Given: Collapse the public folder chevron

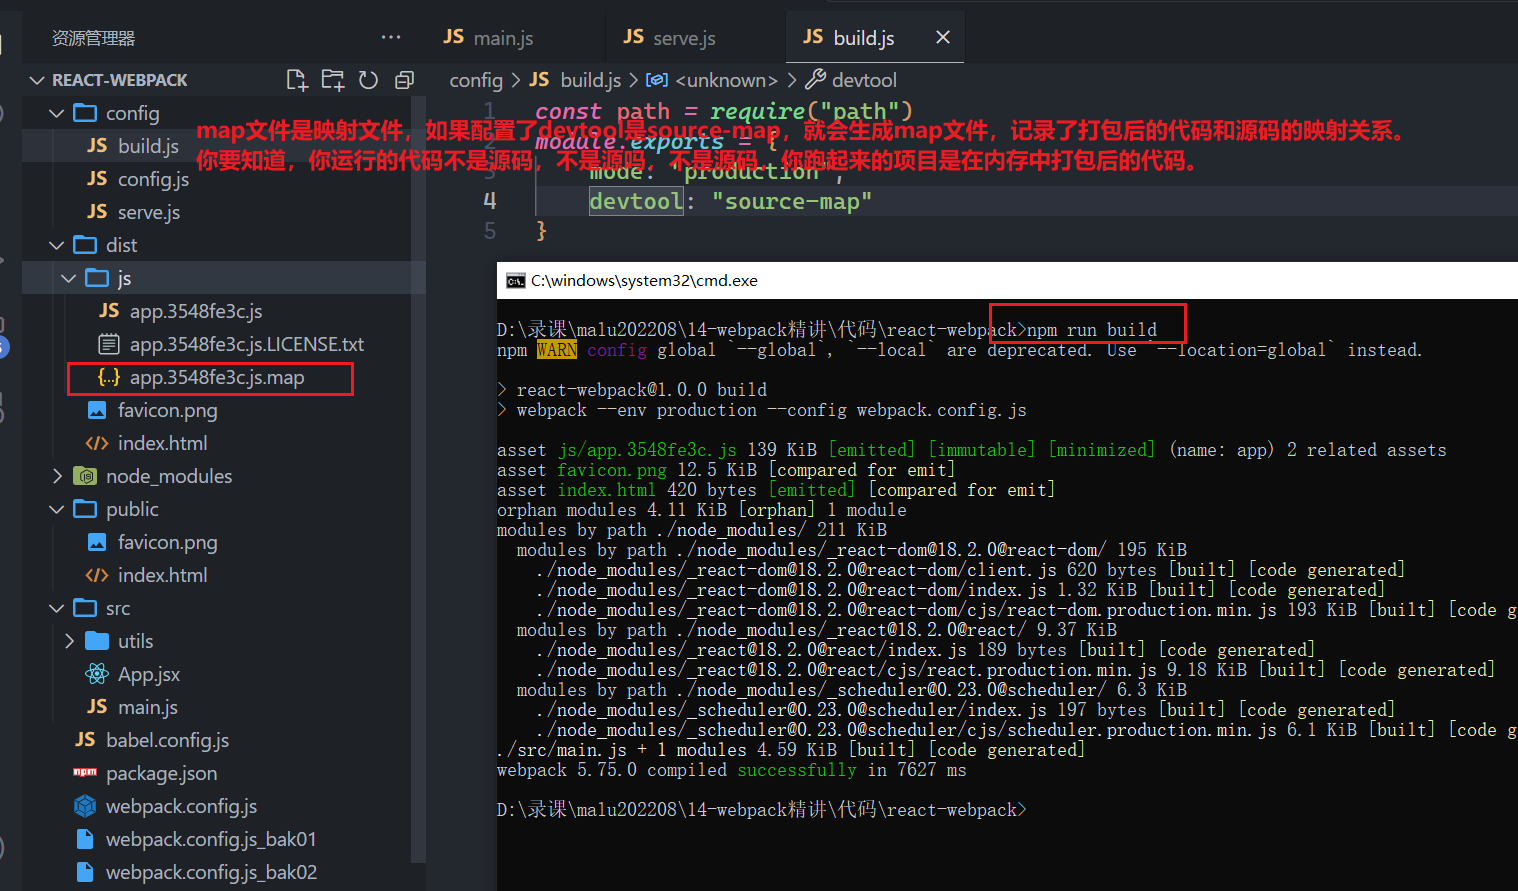Looking at the screenshot, I should pos(57,509).
